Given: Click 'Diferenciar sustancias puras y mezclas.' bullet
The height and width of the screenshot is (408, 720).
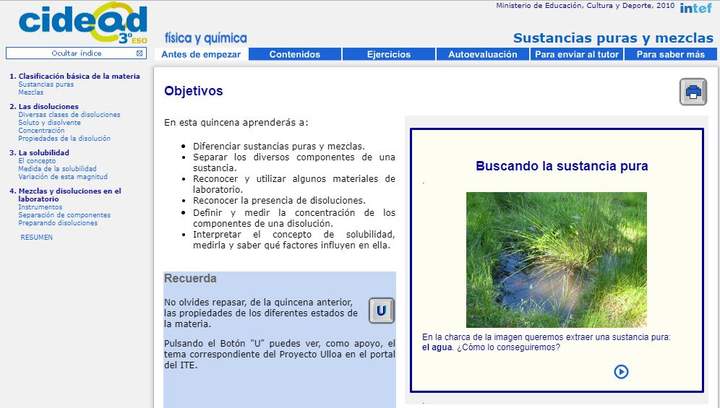Looking at the screenshot, I should click(279, 146).
